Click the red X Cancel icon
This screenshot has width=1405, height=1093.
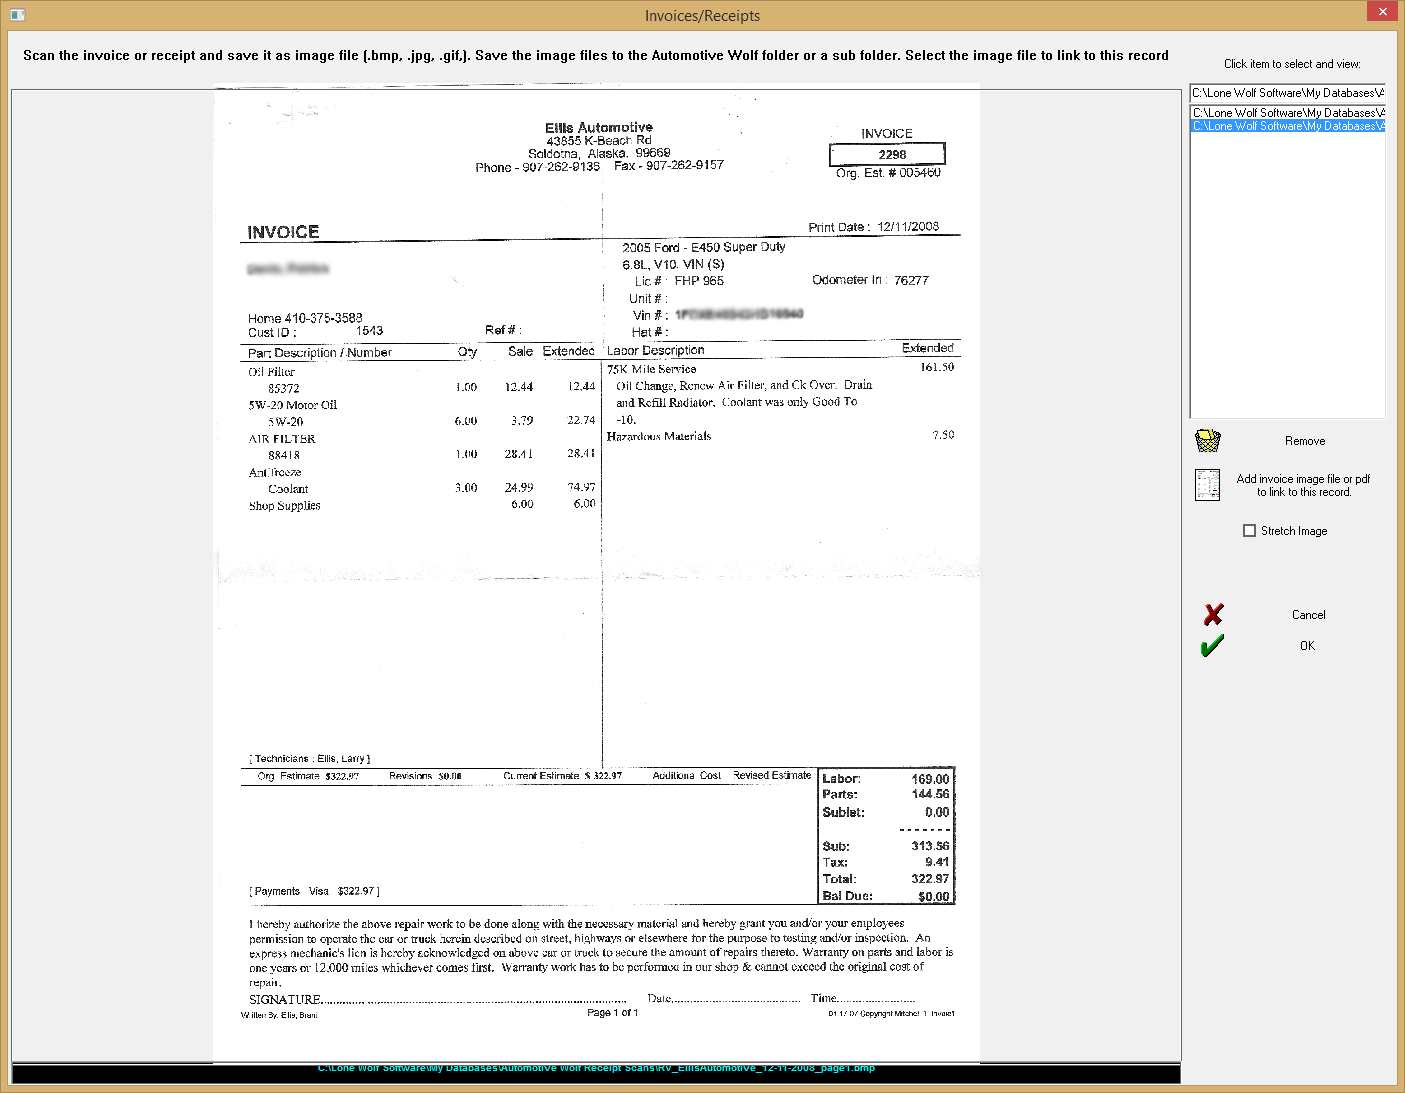(x=1213, y=615)
